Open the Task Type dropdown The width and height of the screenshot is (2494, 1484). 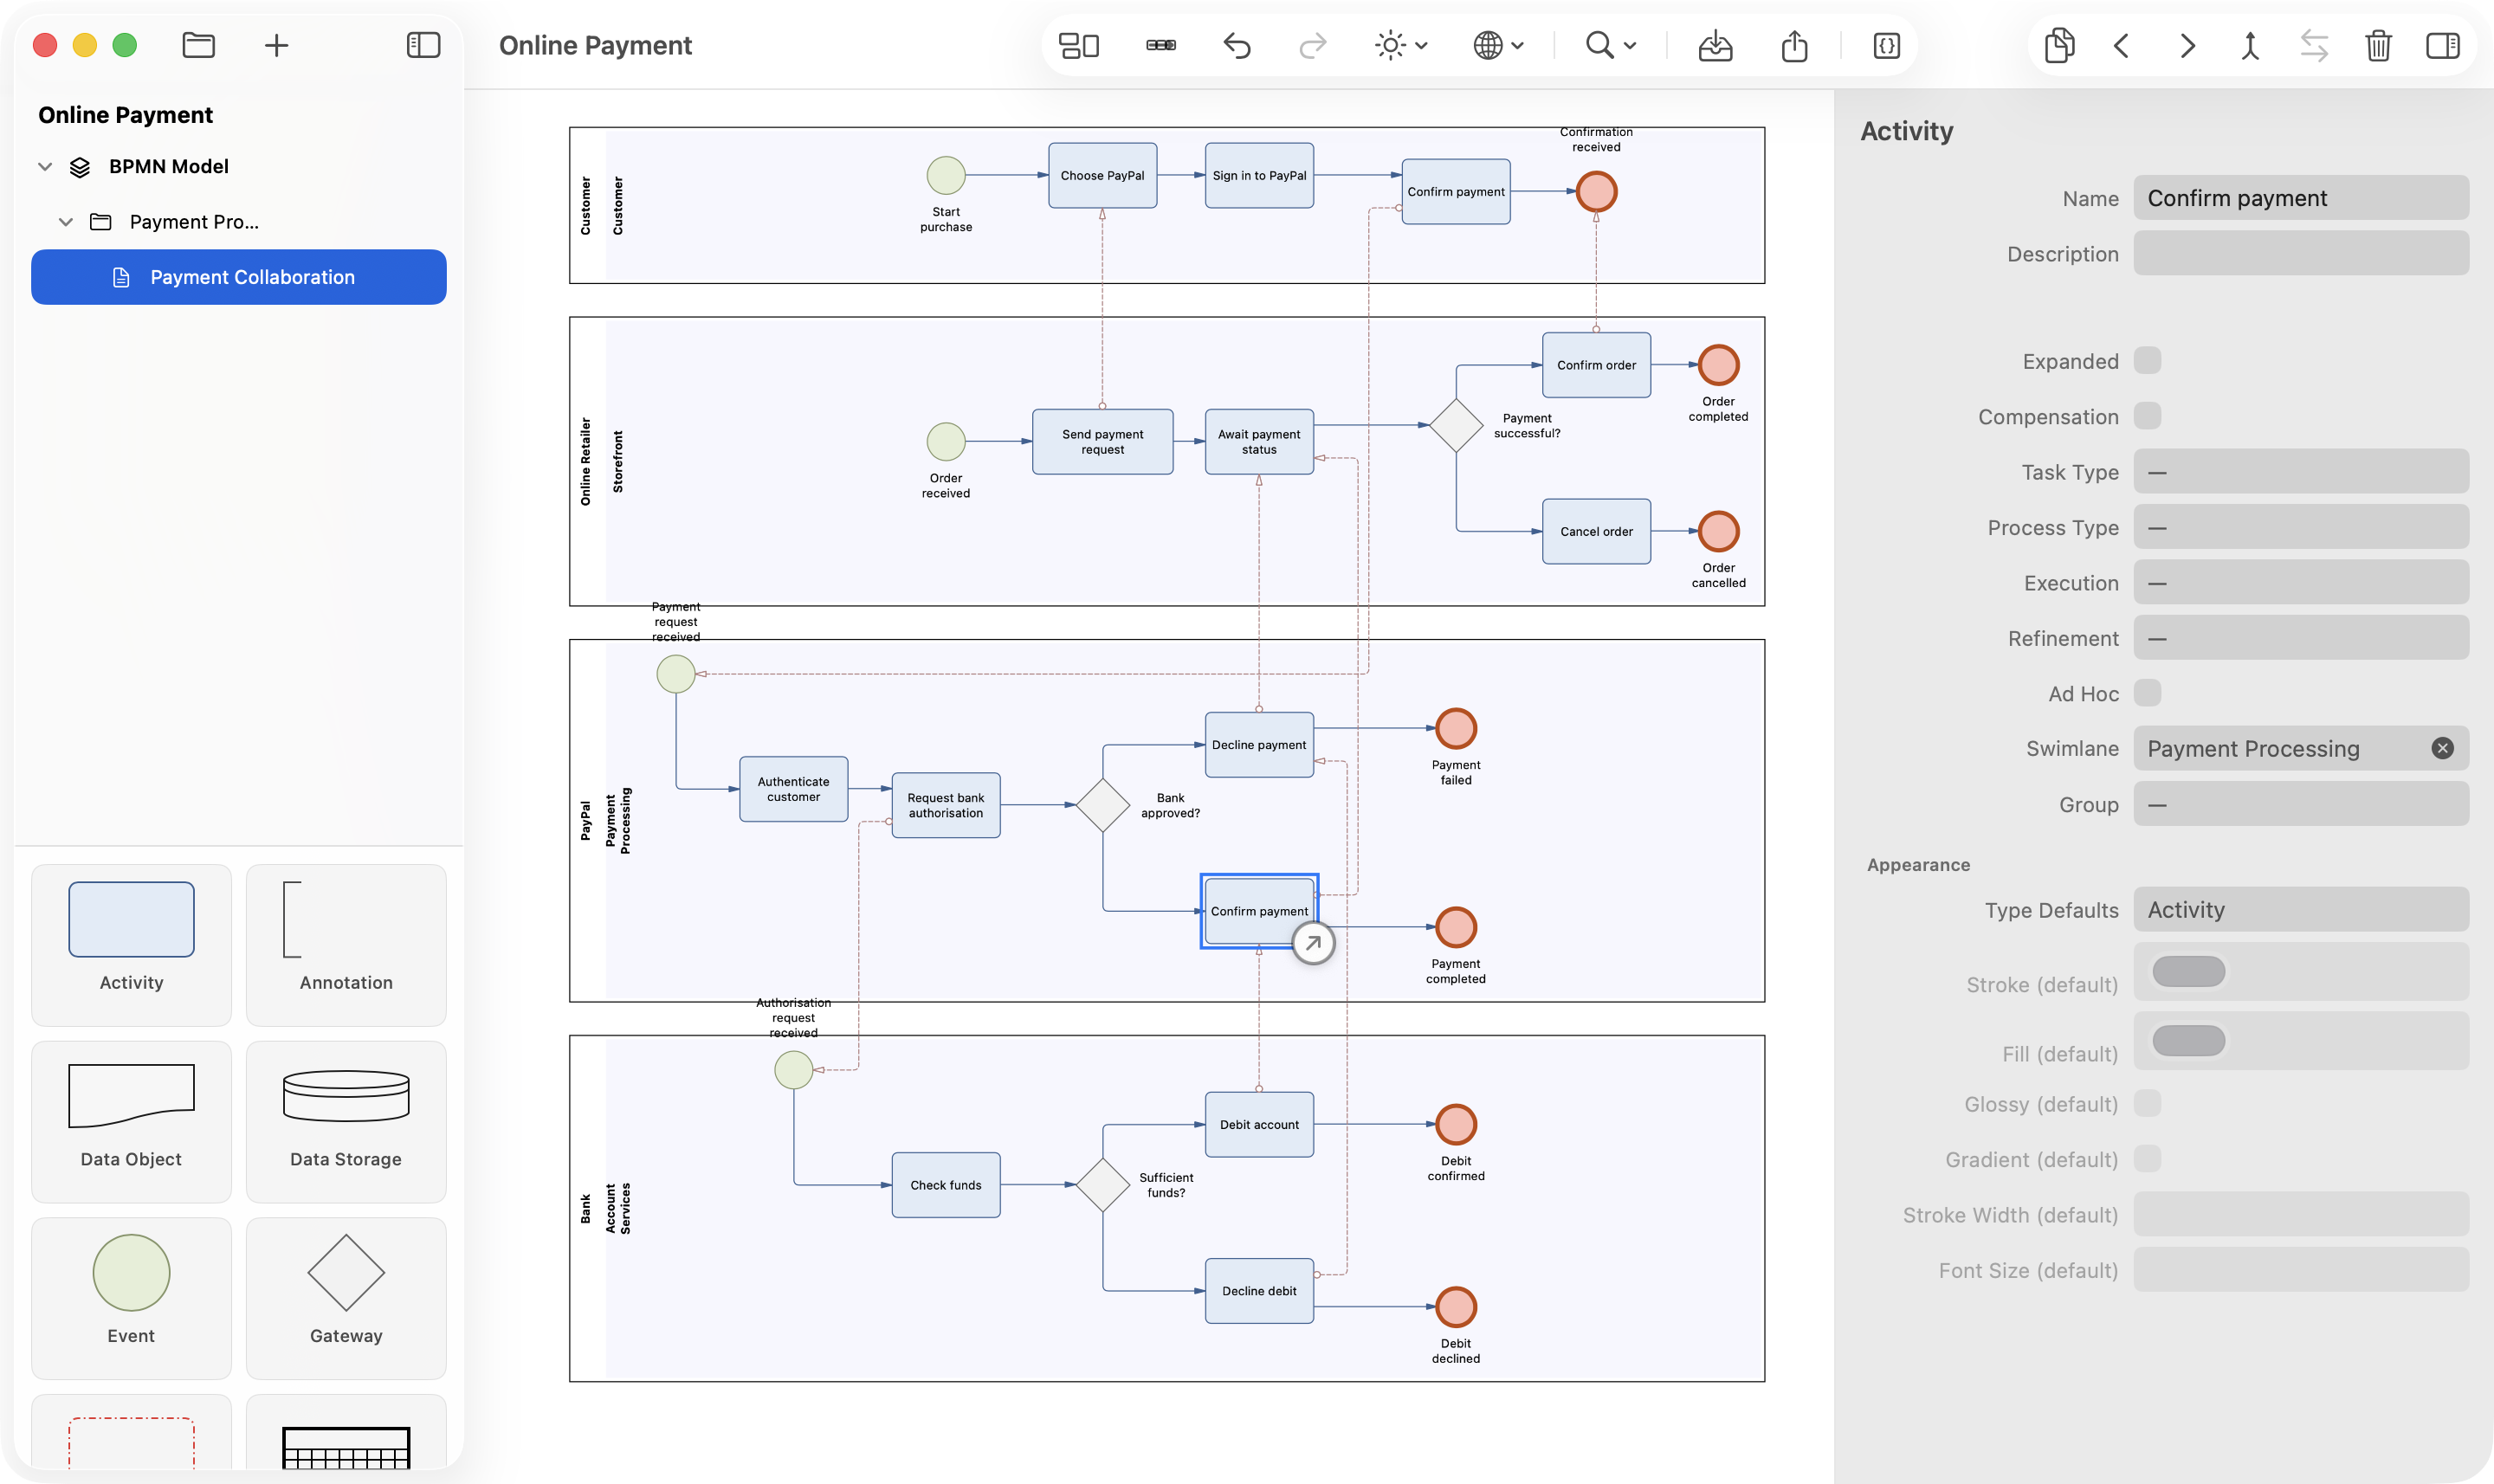tap(2300, 472)
